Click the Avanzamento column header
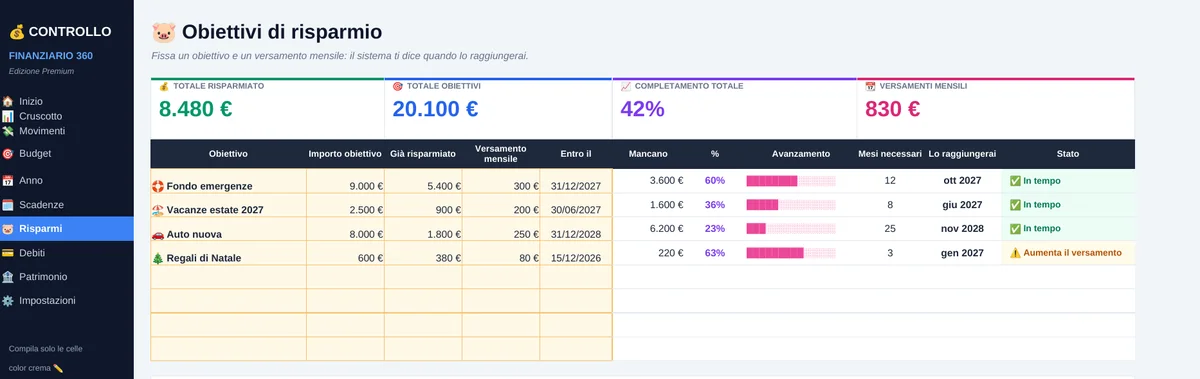This screenshot has height=379, width=1200. (801, 154)
